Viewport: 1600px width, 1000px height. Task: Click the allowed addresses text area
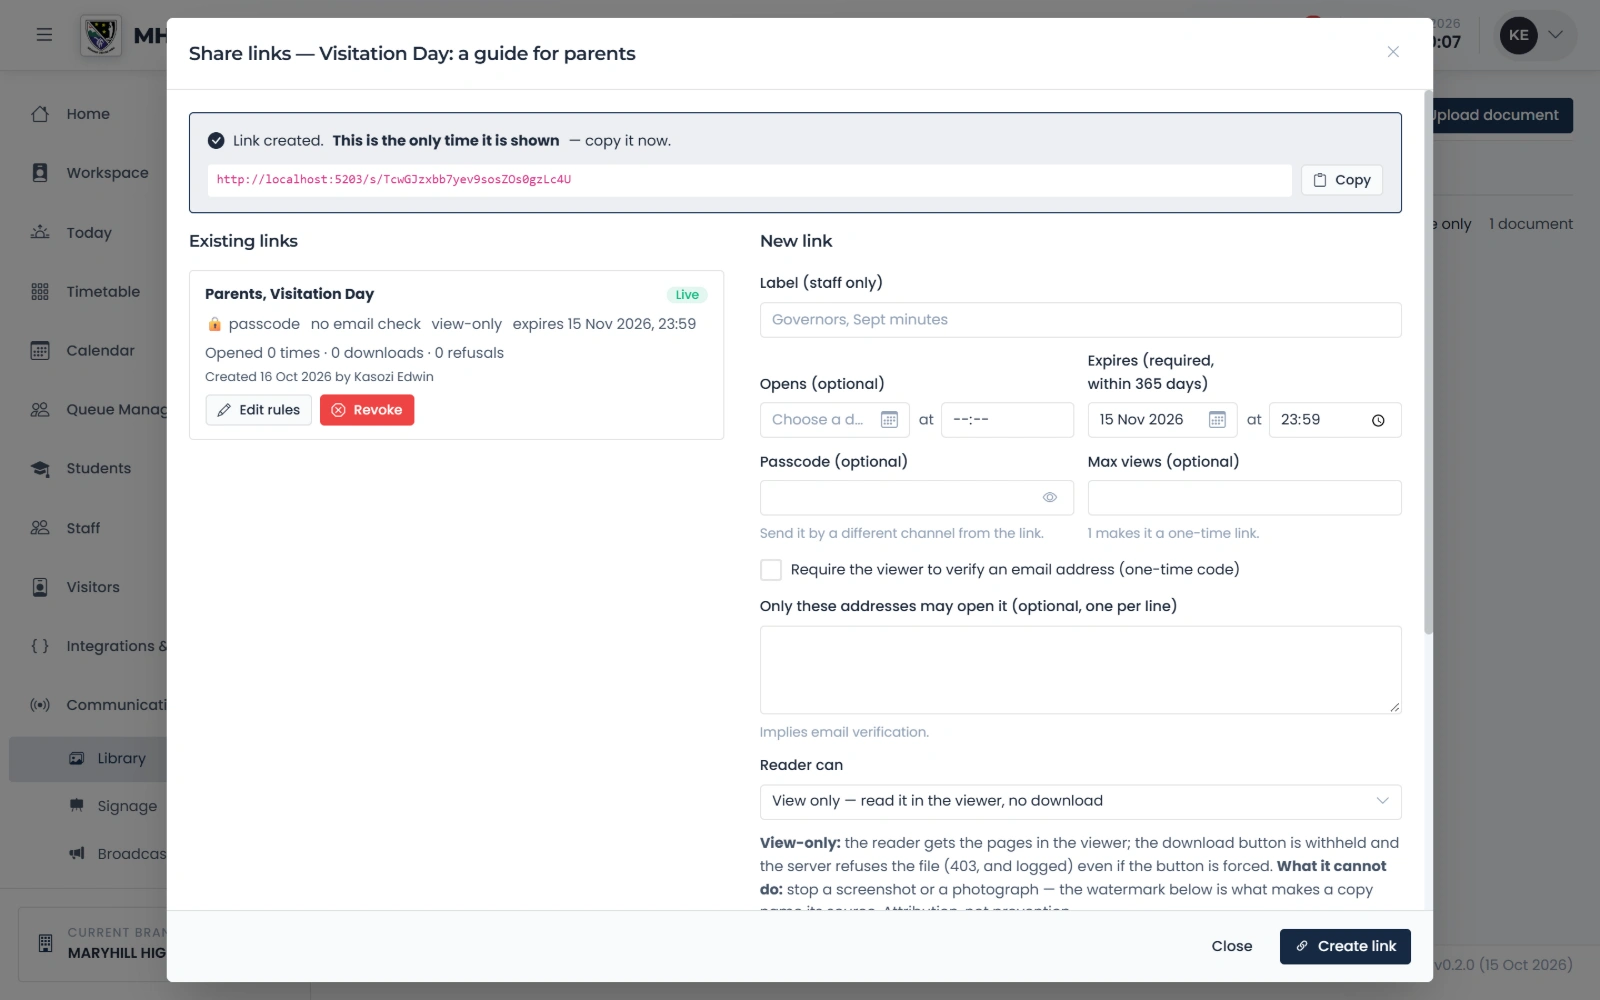pyautogui.click(x=1080, y=670)
